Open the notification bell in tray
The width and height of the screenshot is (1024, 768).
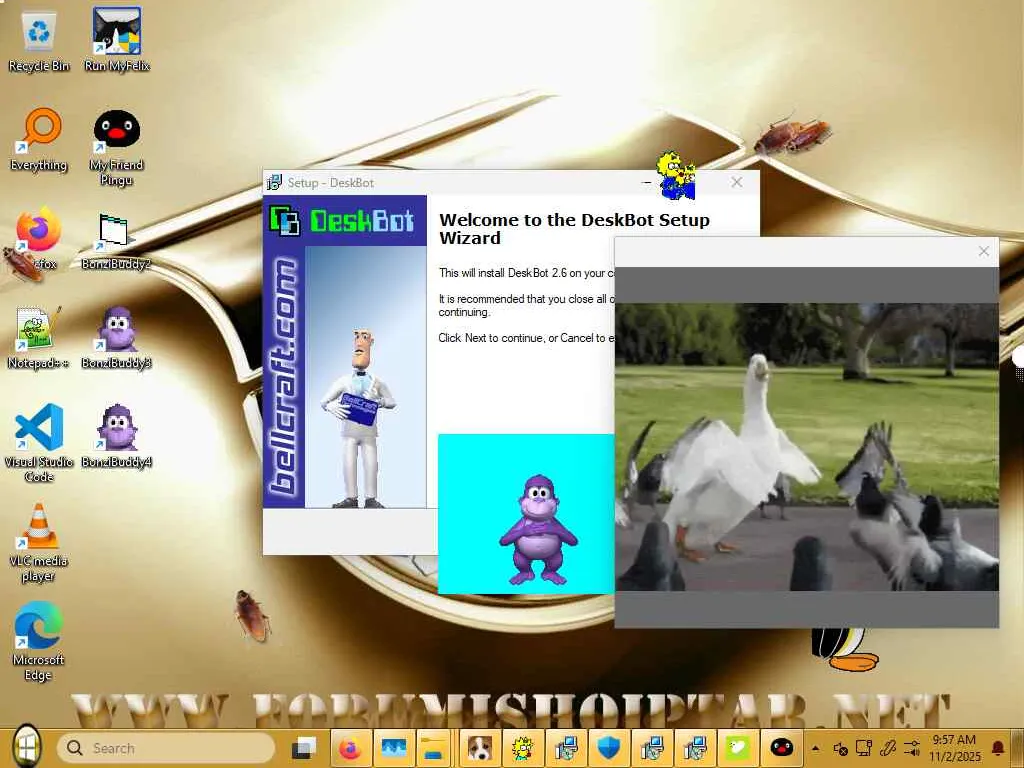[x=998, y=748]
